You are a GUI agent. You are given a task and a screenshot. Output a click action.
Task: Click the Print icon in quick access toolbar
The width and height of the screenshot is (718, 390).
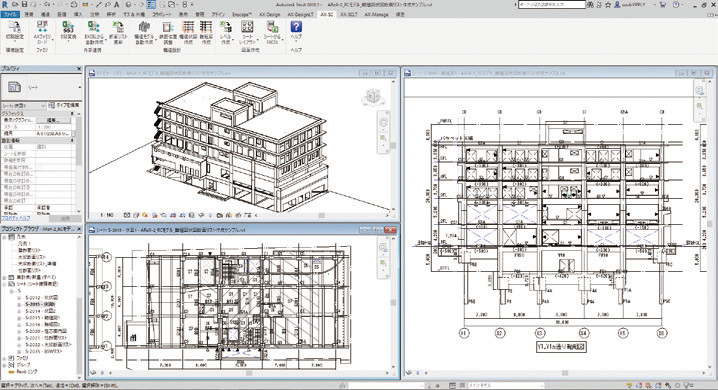click(75, 5)
